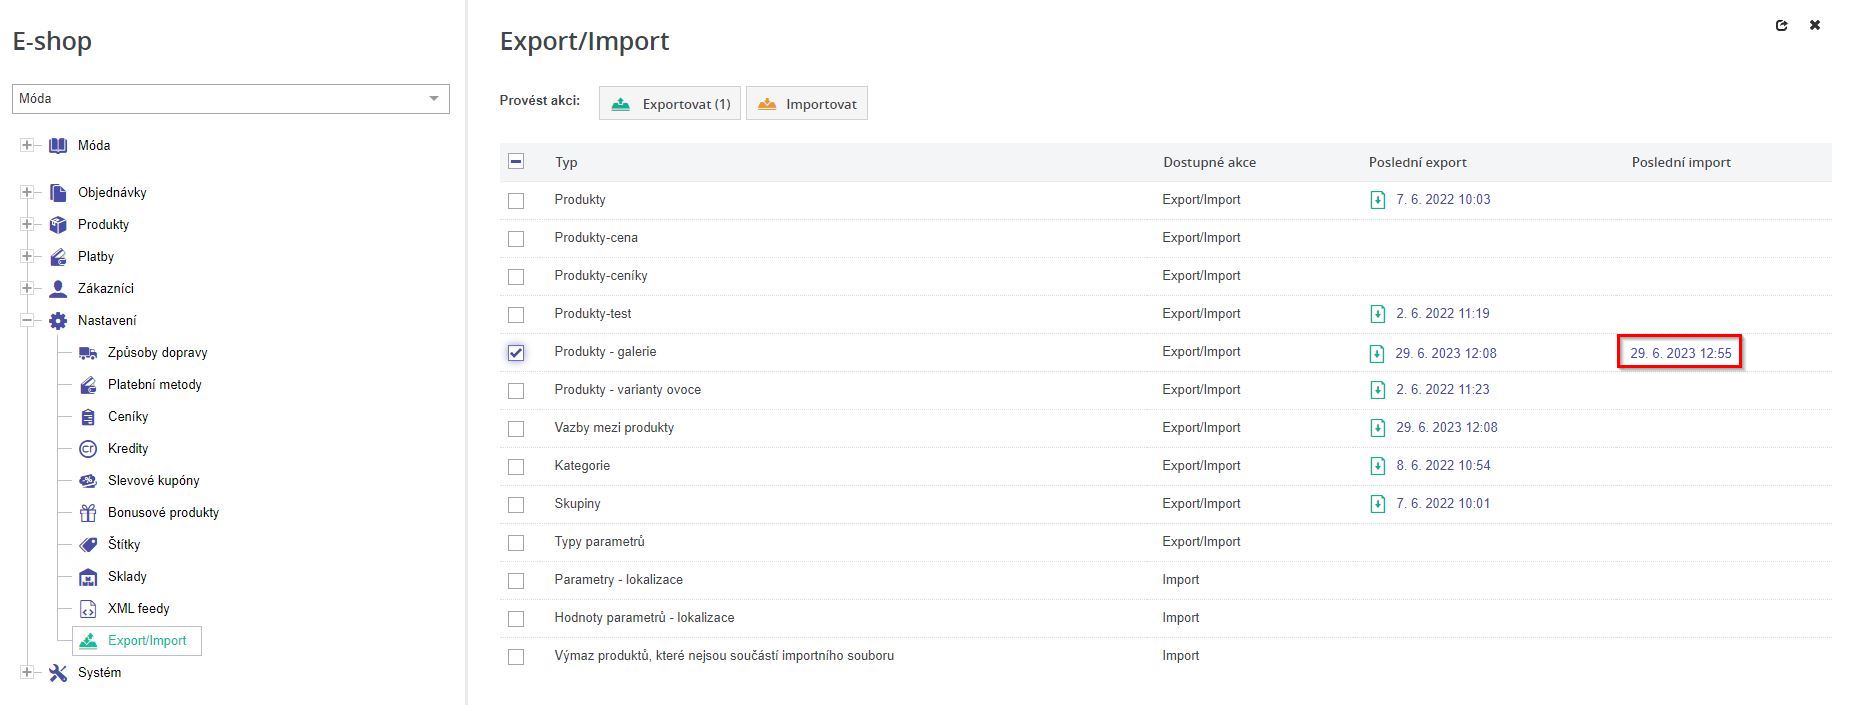Click last import date 29. 6. 2023 12:55
This screenshot has height=705, width=1857.
click(x=1681, y=353)
